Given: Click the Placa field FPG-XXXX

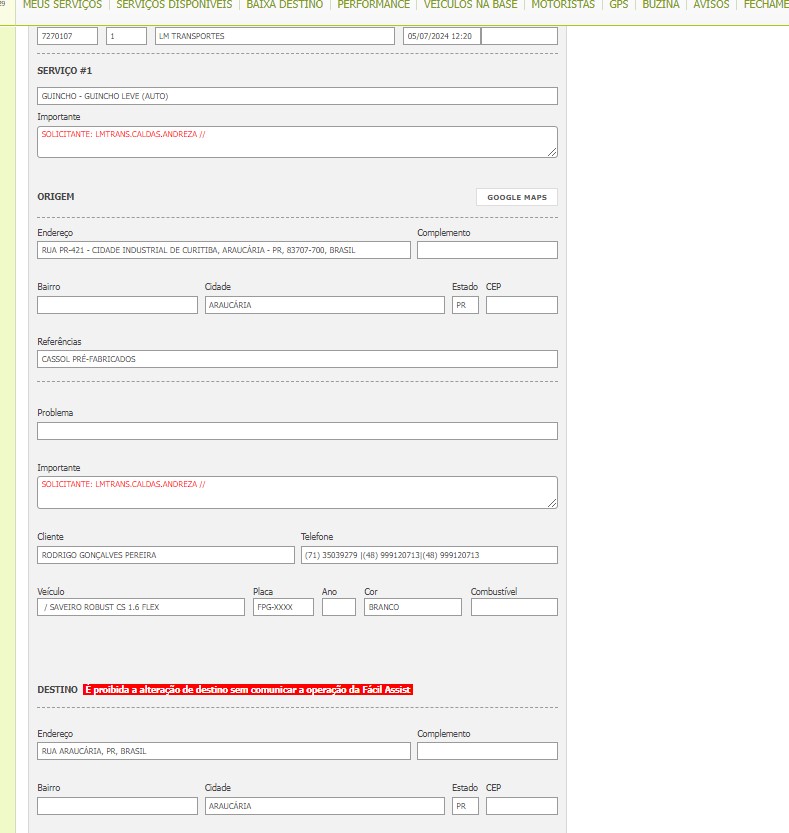Looking at the screenshot, I should pos(283,607).
